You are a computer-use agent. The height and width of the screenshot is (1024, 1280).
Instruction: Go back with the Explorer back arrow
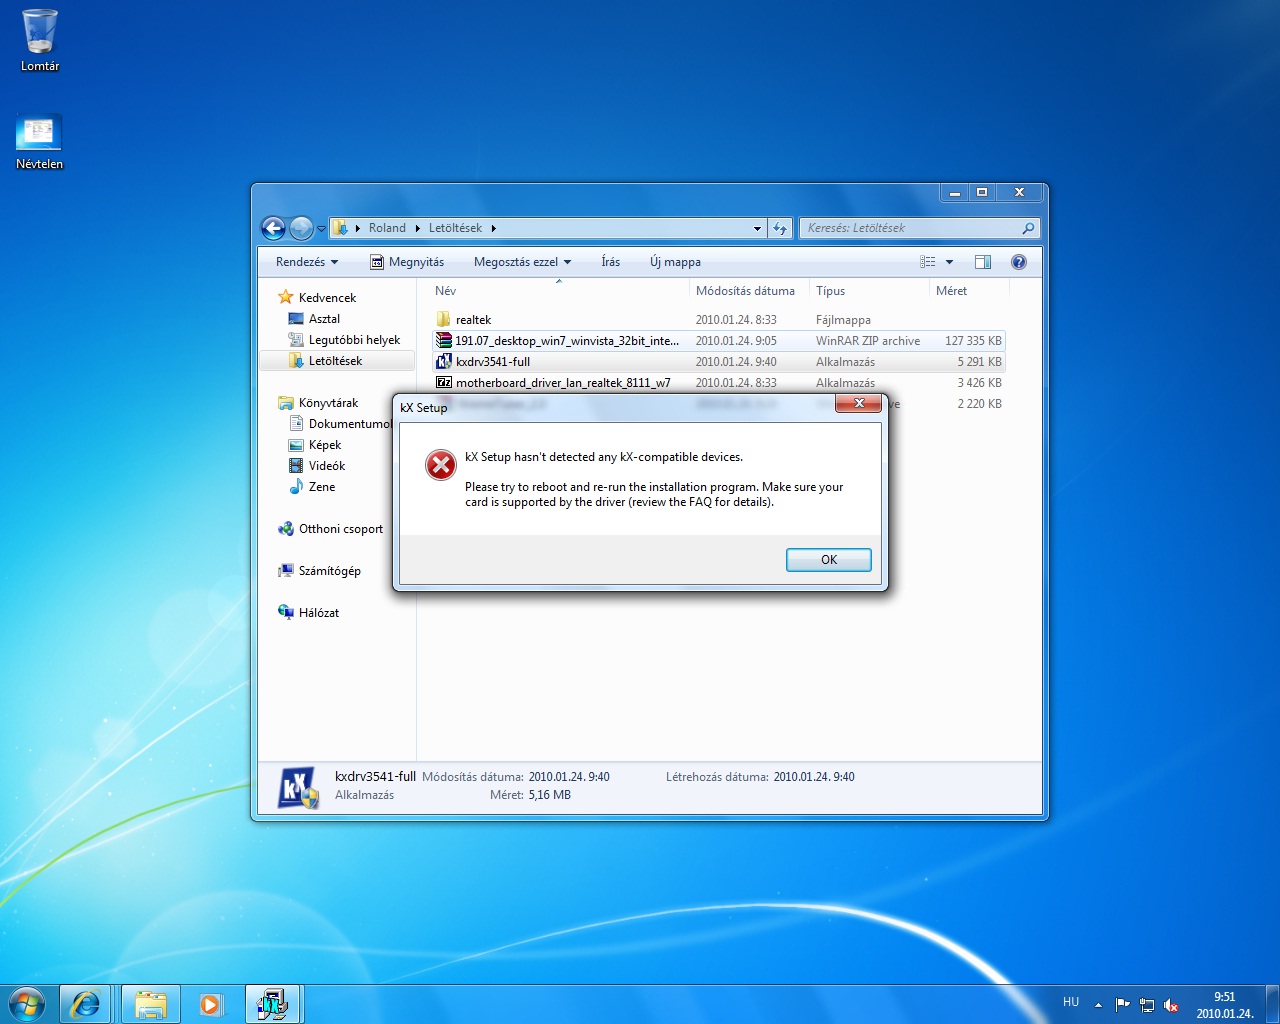click(x=273, y=228)
